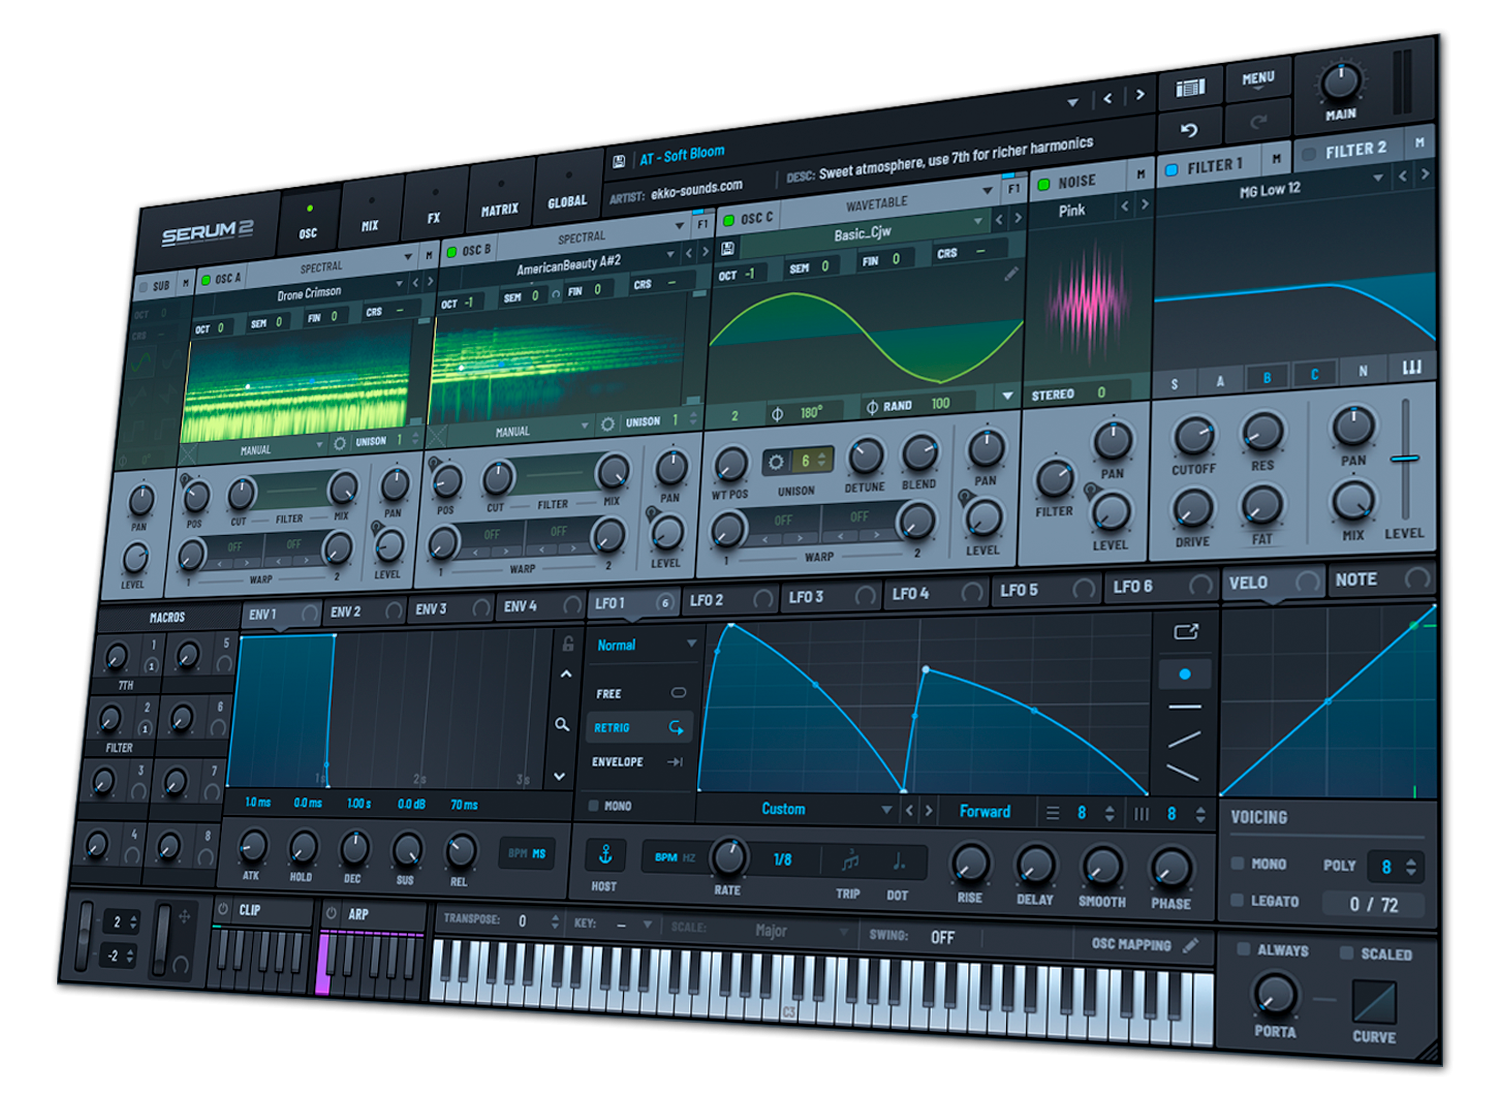Click the redo arrow icon
This screenshot has width=1500, height=1100.
point(1258,124)
